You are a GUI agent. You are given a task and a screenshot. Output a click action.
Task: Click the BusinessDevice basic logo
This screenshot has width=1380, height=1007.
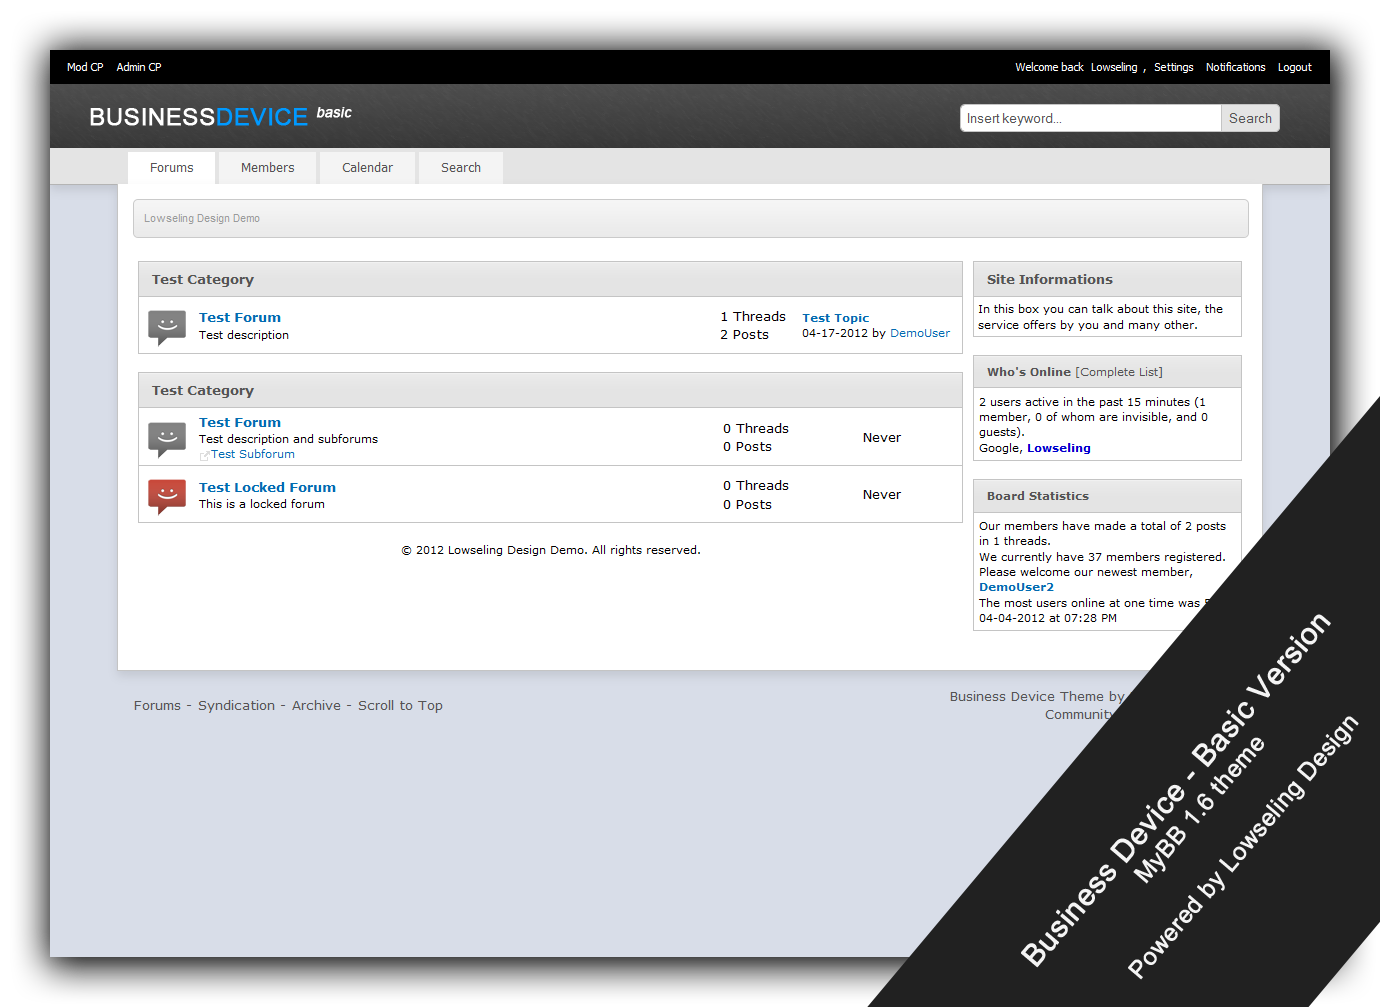point(220,116)
